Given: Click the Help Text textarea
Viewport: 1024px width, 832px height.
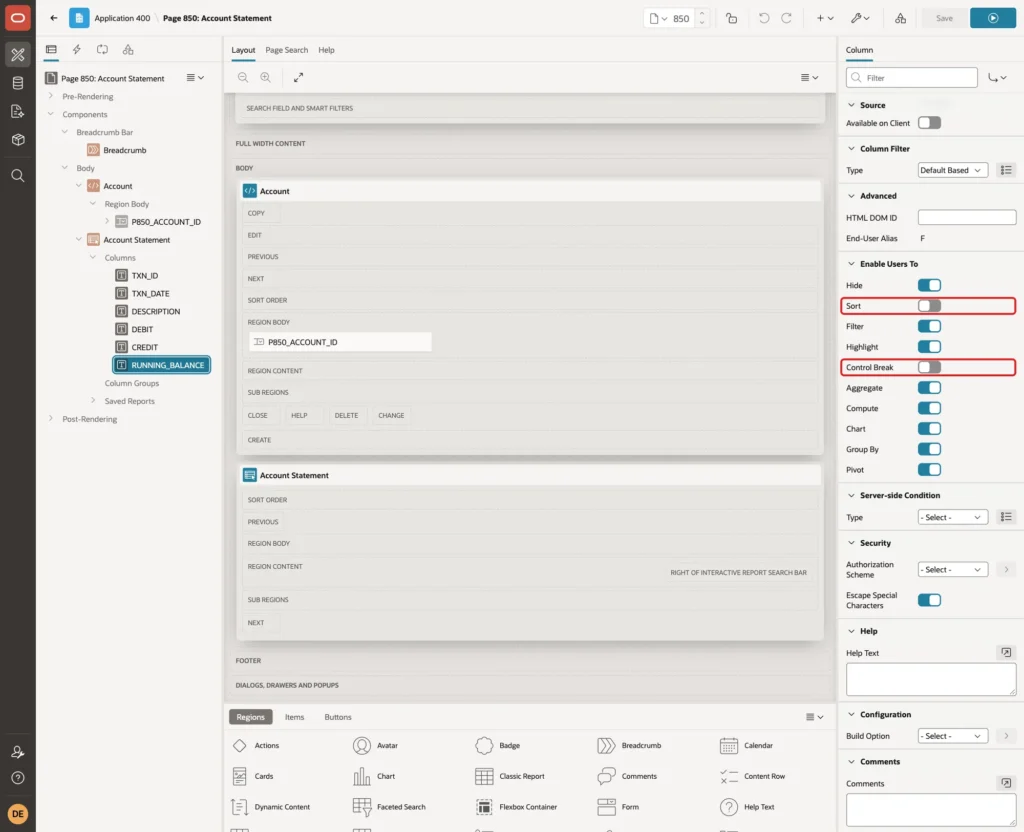Looking at the screenshot, I should (931, 680).
